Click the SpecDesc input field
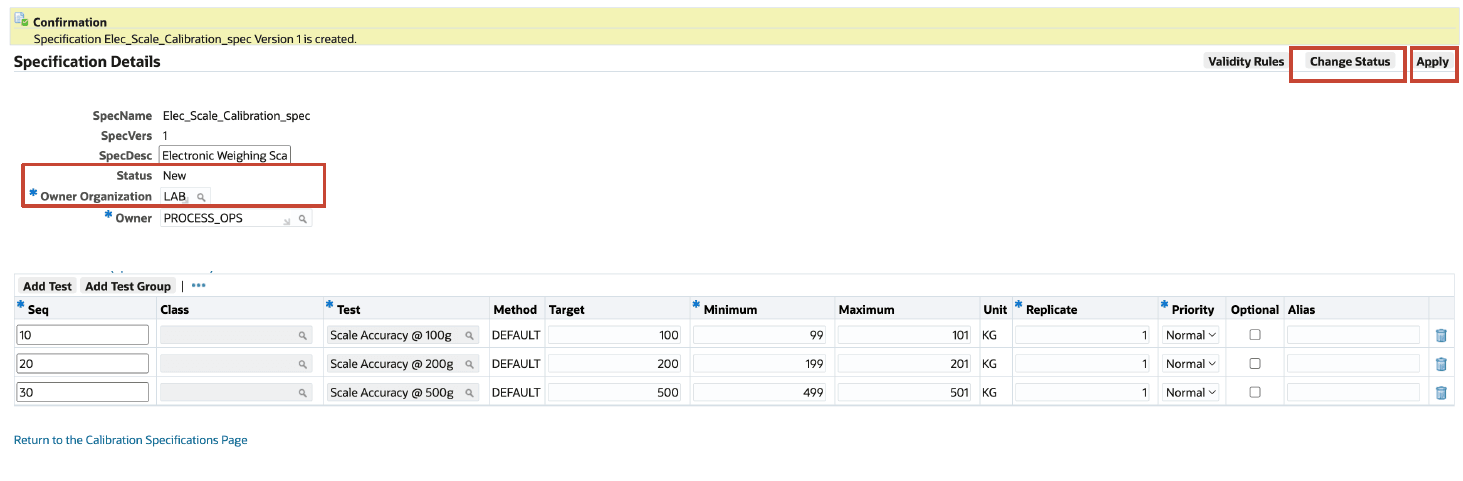1463x481 pixels. 225,156
